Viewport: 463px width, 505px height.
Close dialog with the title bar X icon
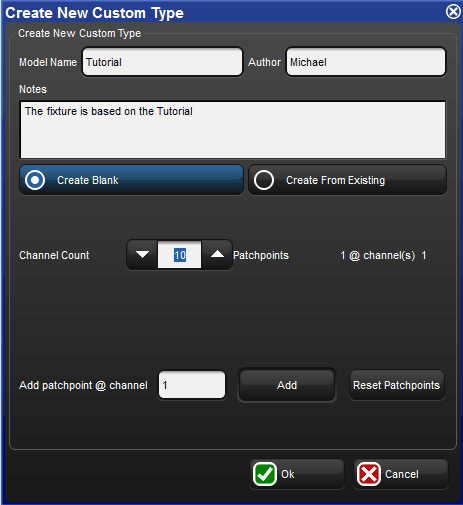(453, 12)
